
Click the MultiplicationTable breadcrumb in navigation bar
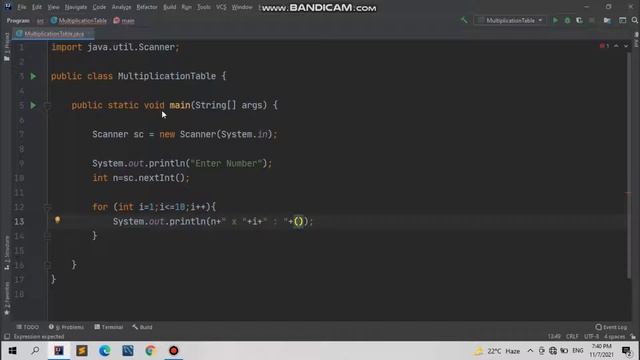click(79, 20)
